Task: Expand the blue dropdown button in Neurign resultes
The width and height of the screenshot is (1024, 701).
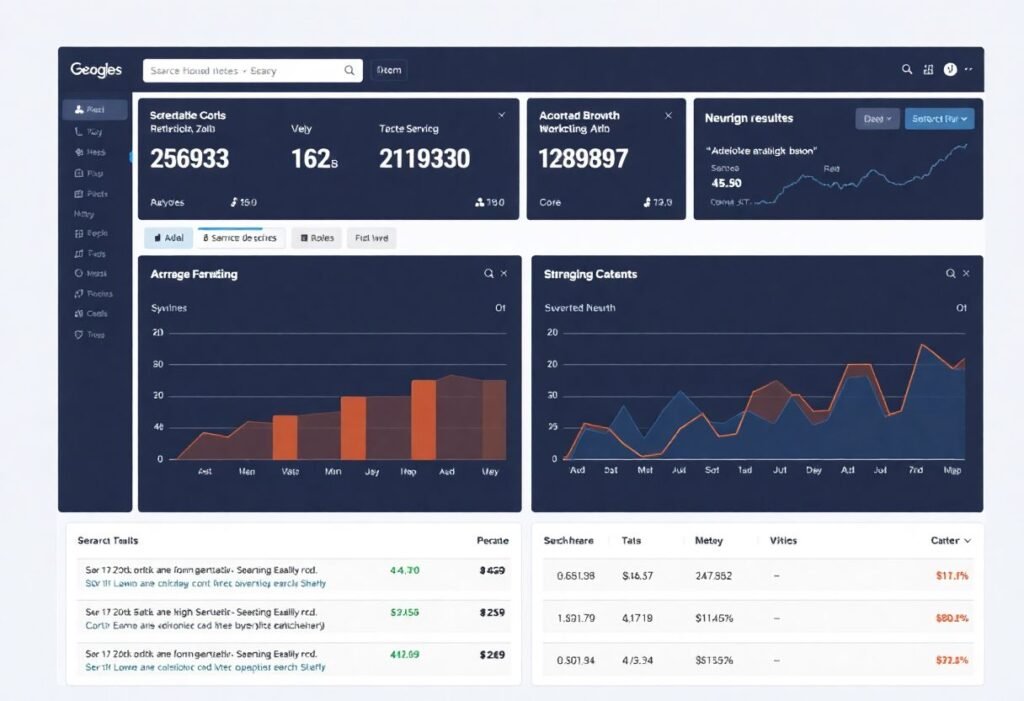Action: pos(939,119)
